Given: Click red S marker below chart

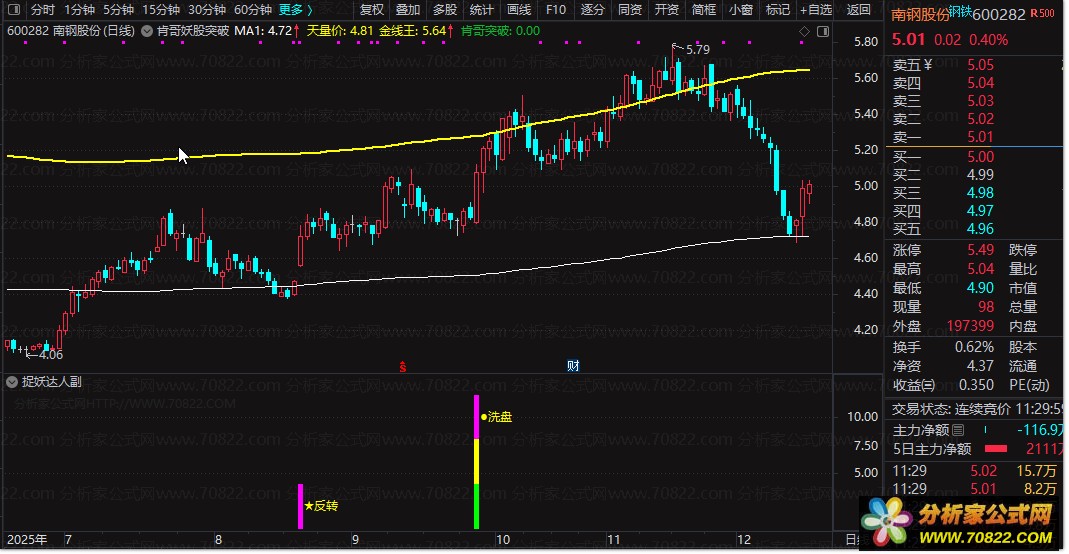Looking at the screenshot, I should click(403, 367).
